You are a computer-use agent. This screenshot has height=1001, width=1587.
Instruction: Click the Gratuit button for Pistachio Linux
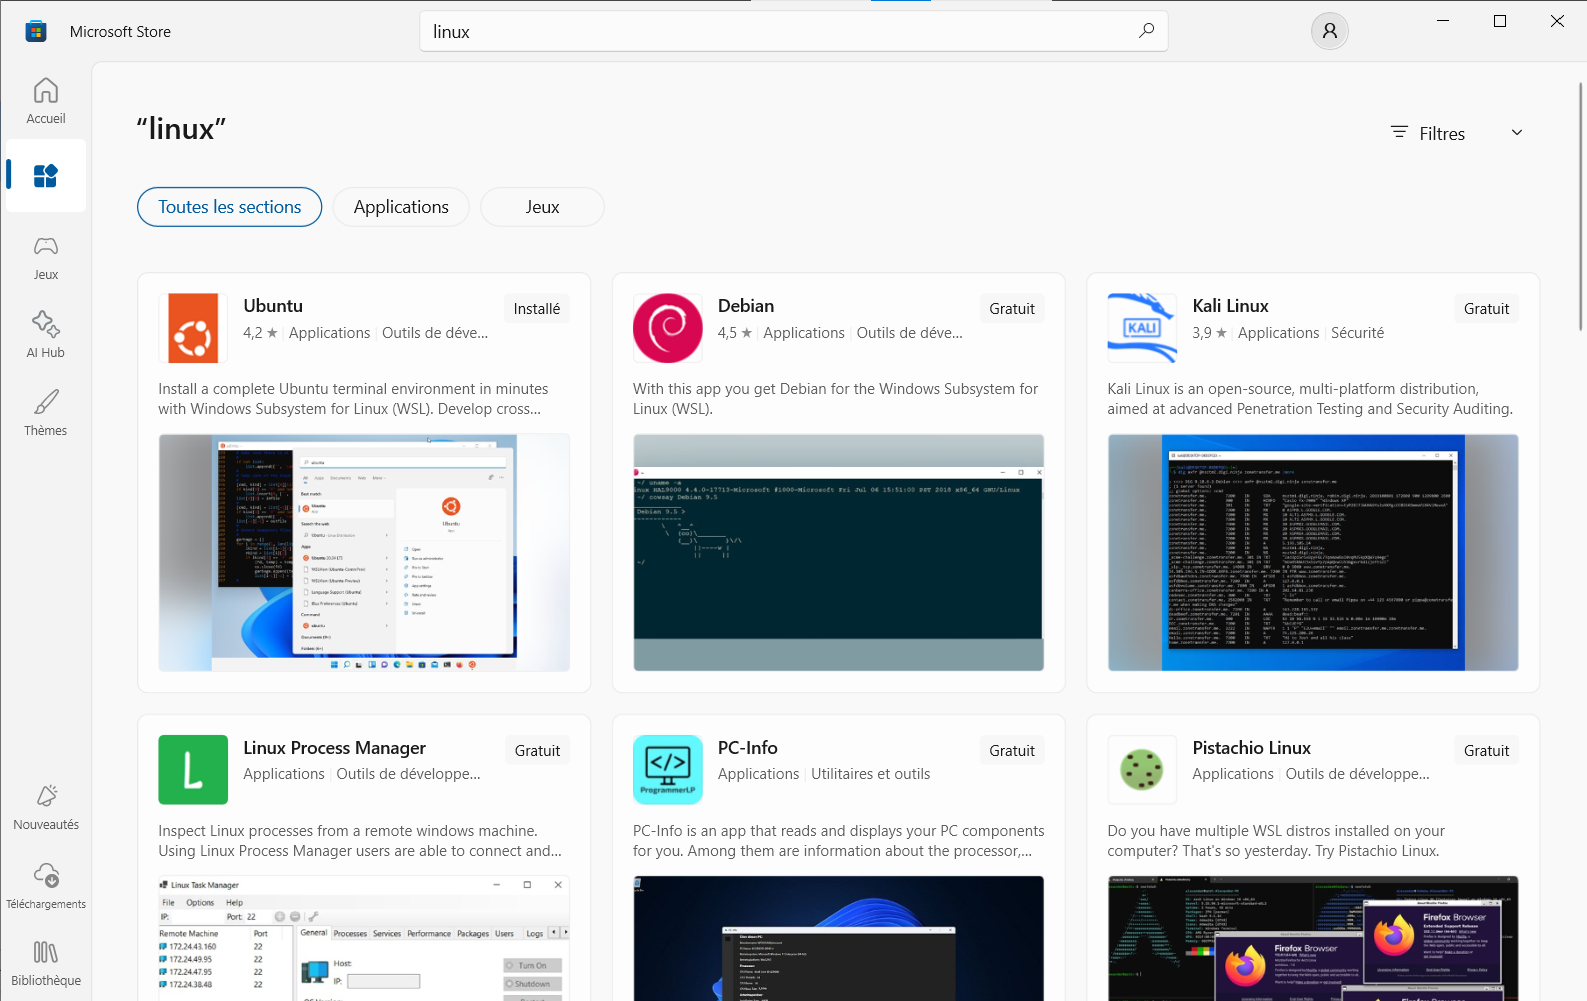(1486, 751)
